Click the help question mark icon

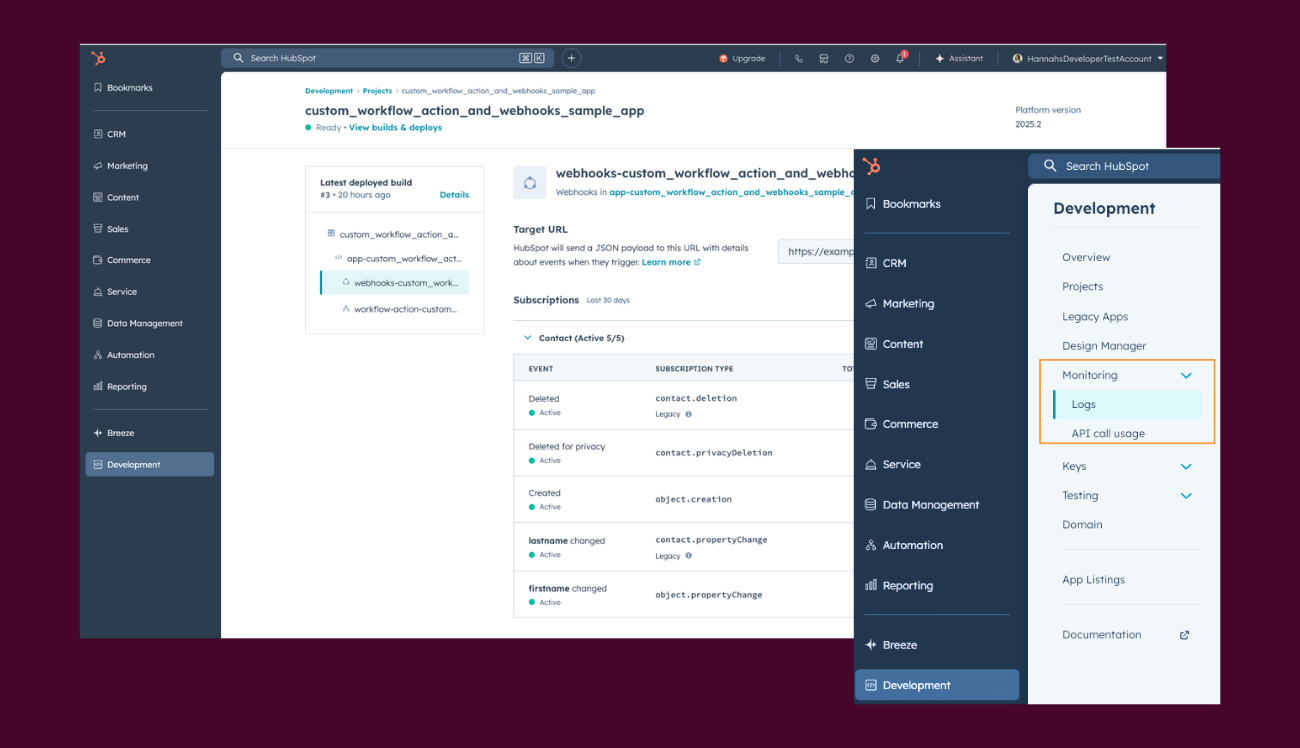coord(849,59)
